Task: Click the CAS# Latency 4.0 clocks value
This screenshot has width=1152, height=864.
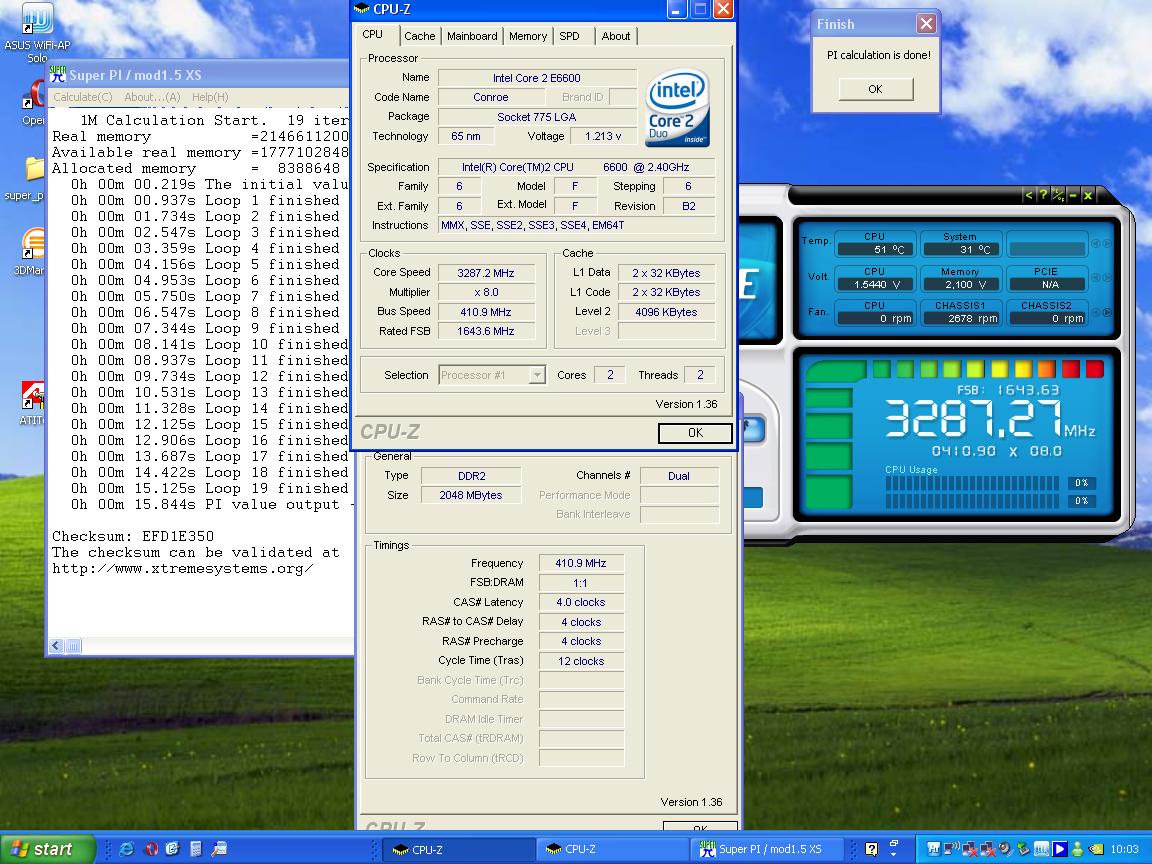Action: pyautogui.click(x=581, y=602)
